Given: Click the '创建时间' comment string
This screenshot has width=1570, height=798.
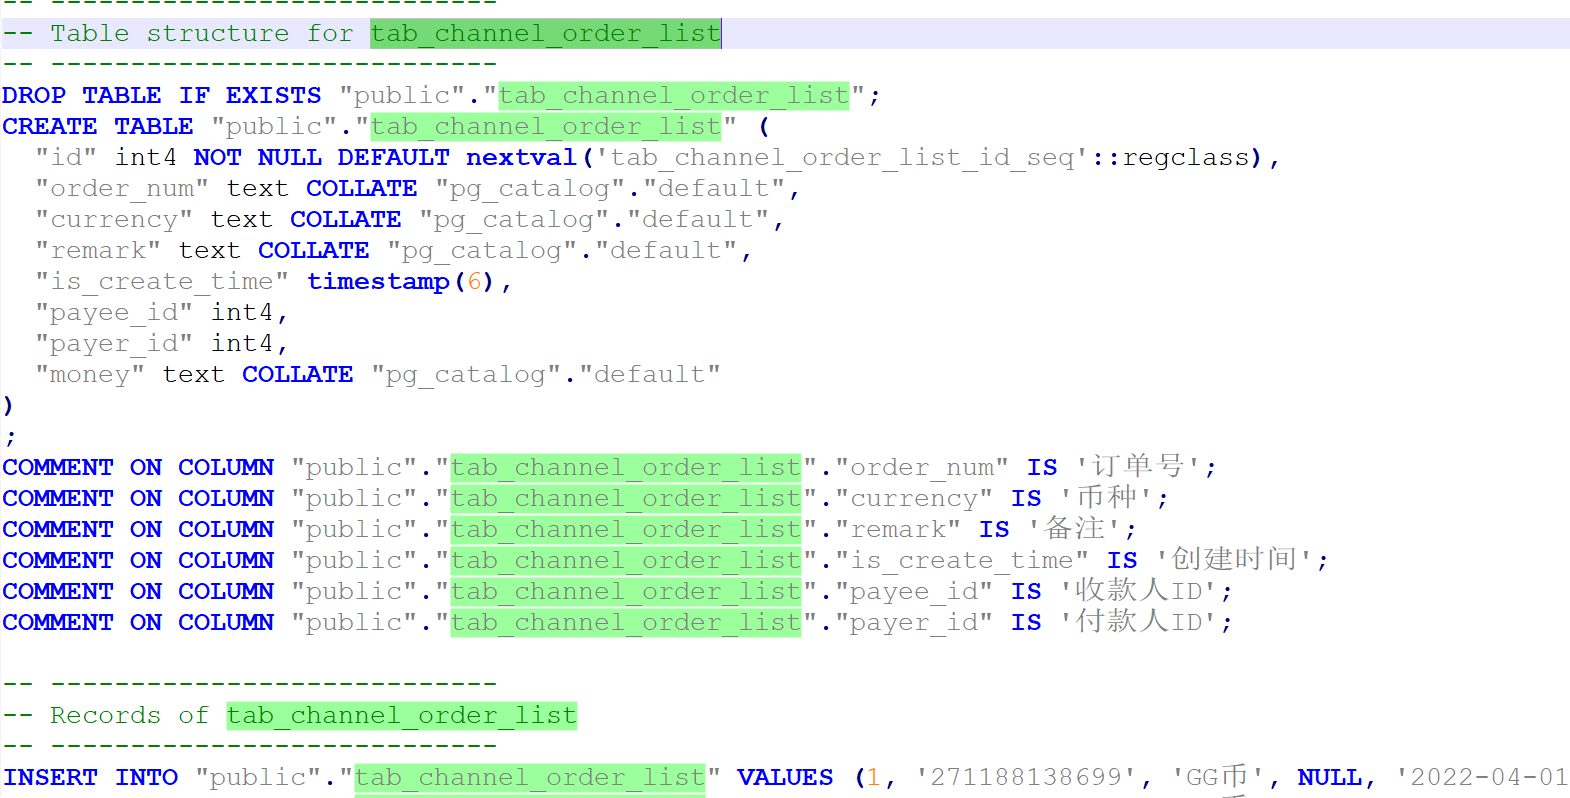Looking at the screenshot, I should [x=1235, y=559].
